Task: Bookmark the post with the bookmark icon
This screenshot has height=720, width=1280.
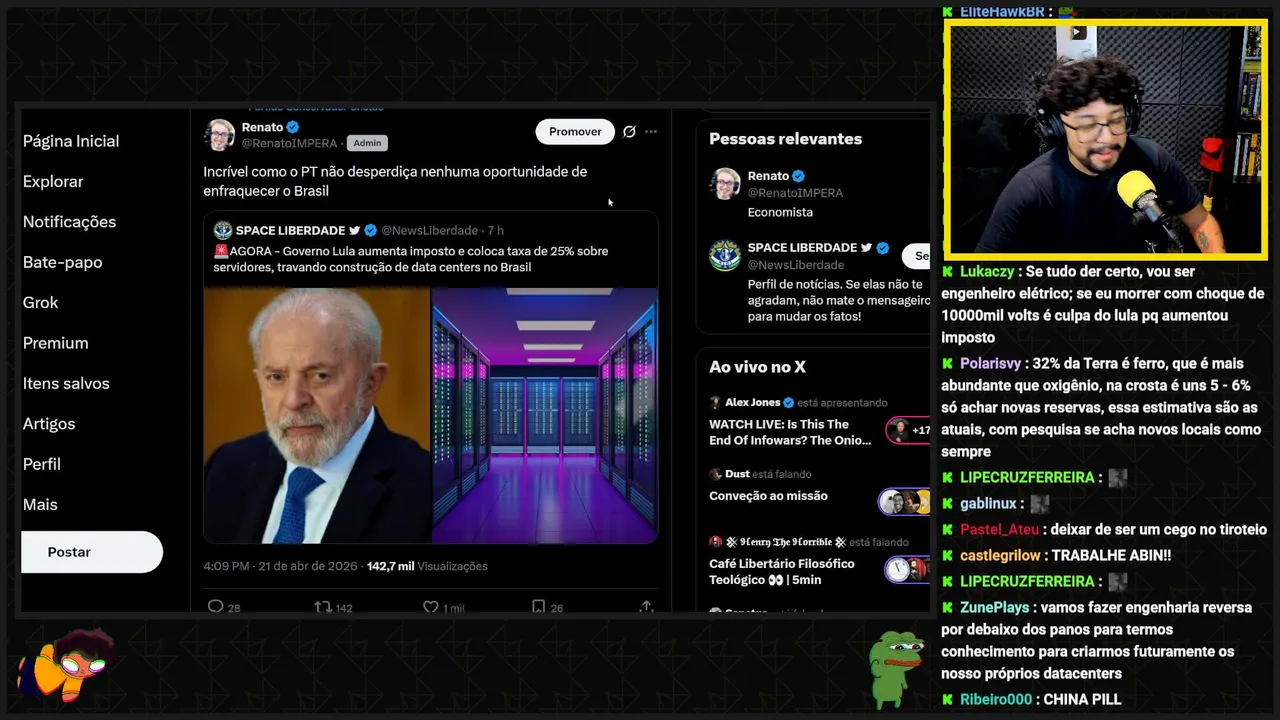Action: click(538, 606)
